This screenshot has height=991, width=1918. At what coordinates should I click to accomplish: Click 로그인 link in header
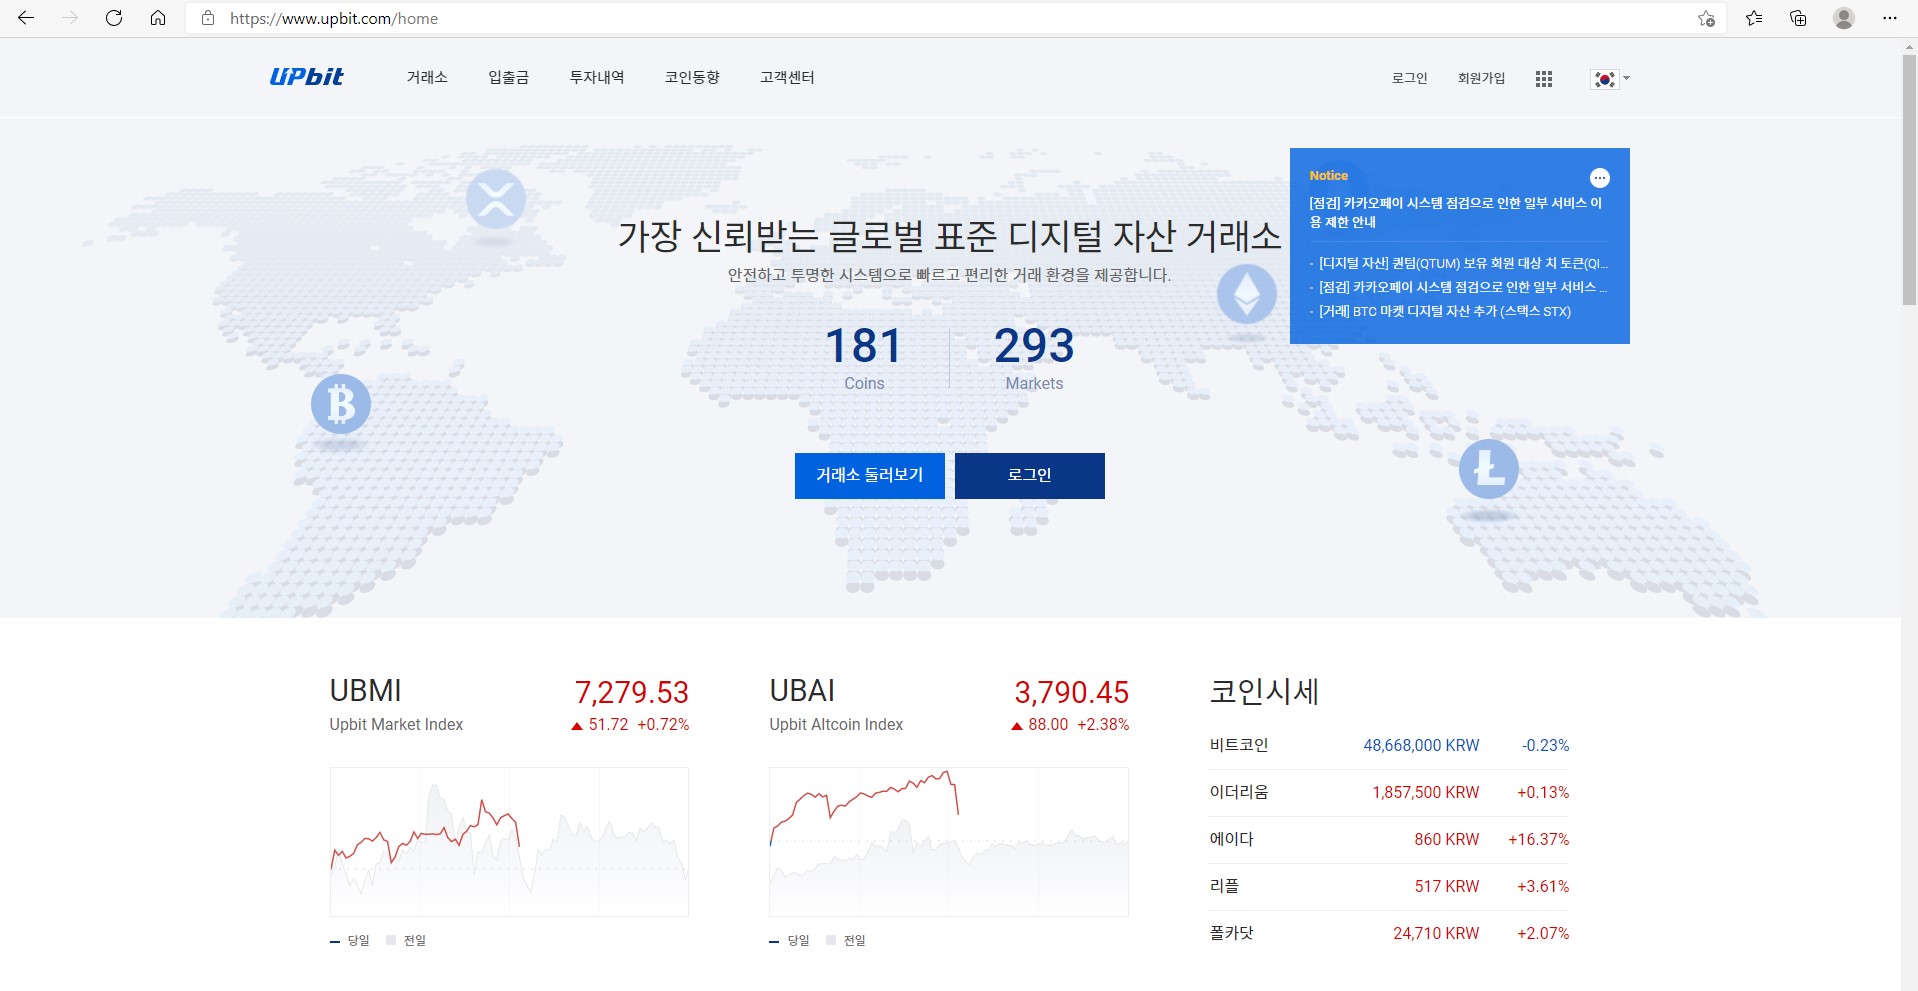(1410, 78)
